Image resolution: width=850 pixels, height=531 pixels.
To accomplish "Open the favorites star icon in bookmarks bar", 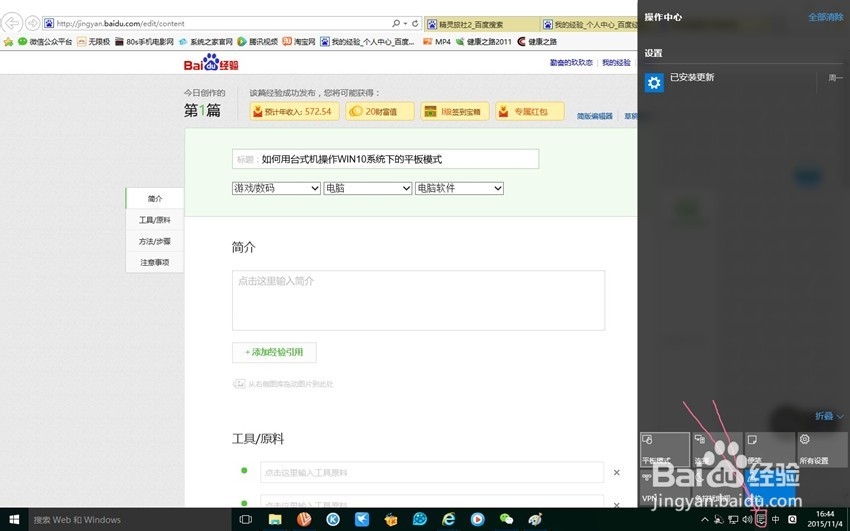I will (8, 42).
